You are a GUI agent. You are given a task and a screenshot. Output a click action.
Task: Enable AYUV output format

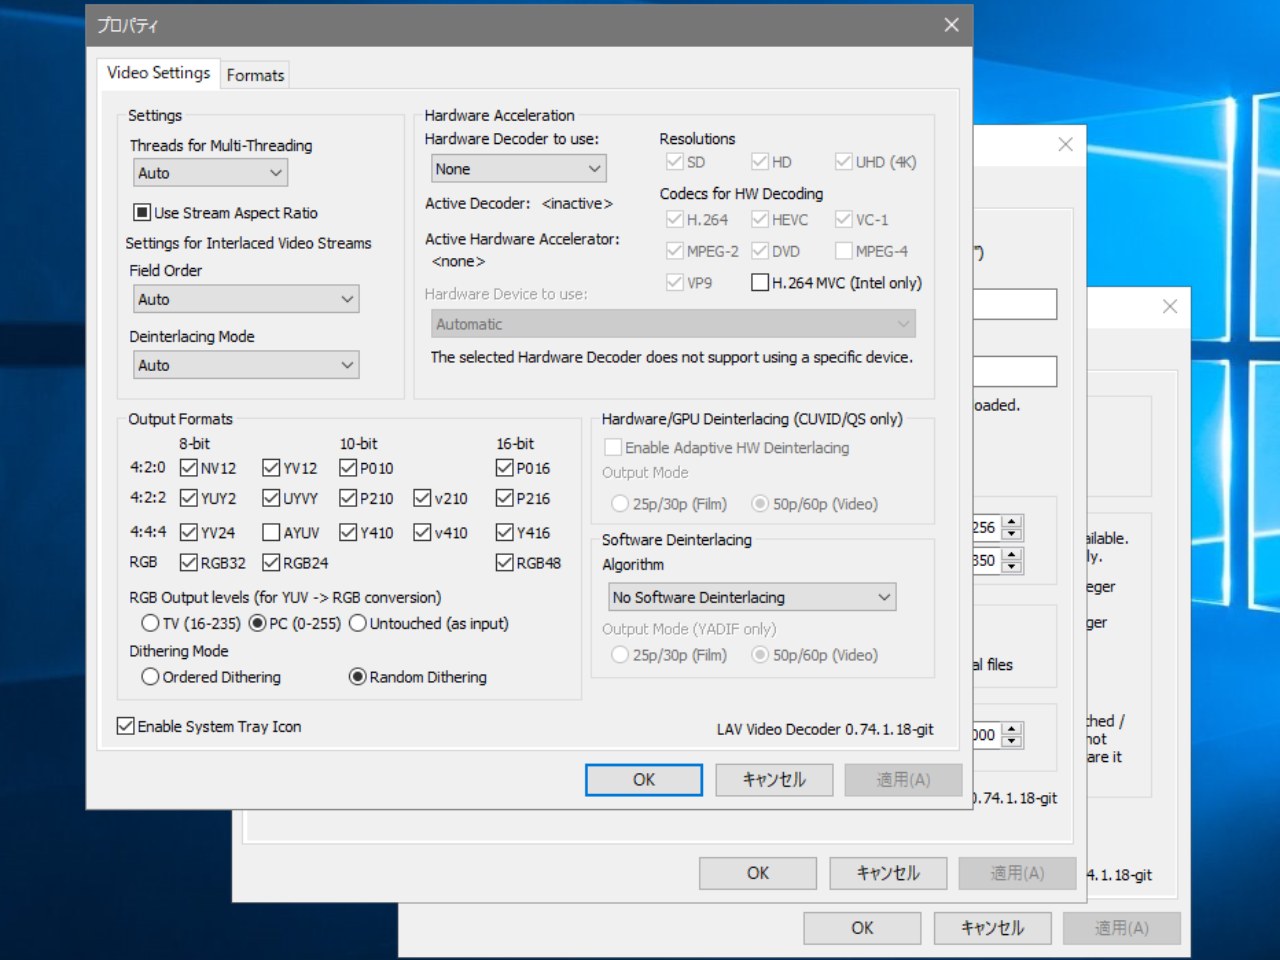tap(271, 532)
